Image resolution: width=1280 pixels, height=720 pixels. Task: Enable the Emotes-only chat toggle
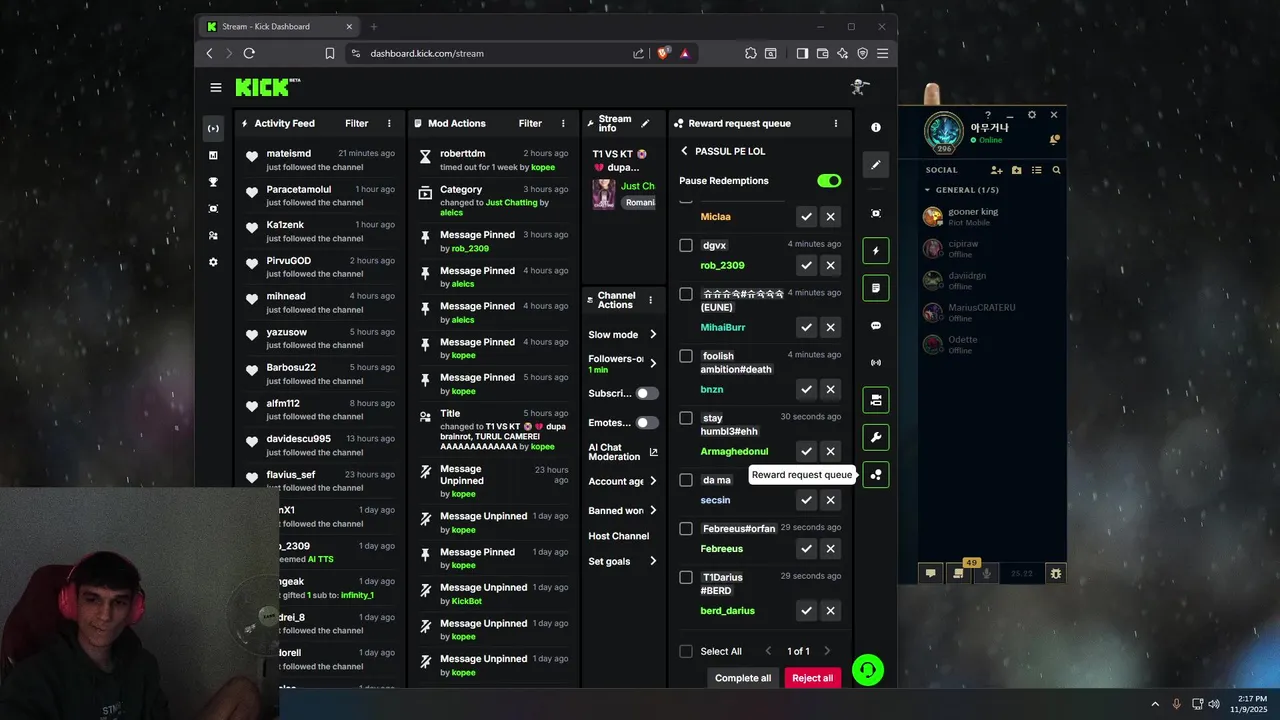point(648,423)
